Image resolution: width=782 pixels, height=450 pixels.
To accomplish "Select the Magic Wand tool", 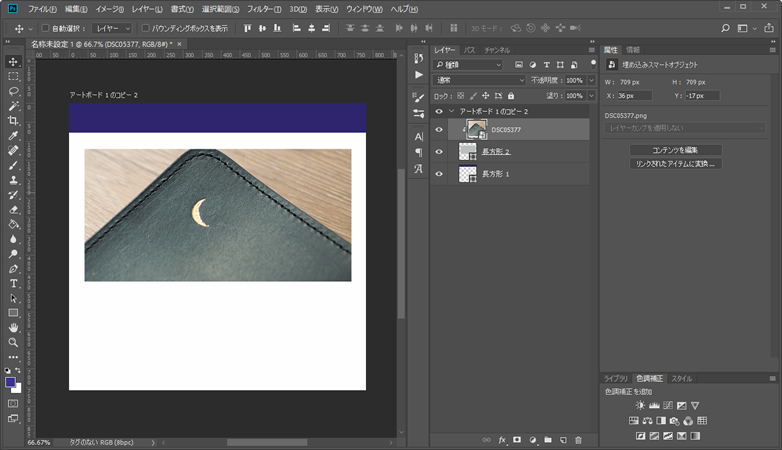I will pos(13,106).
